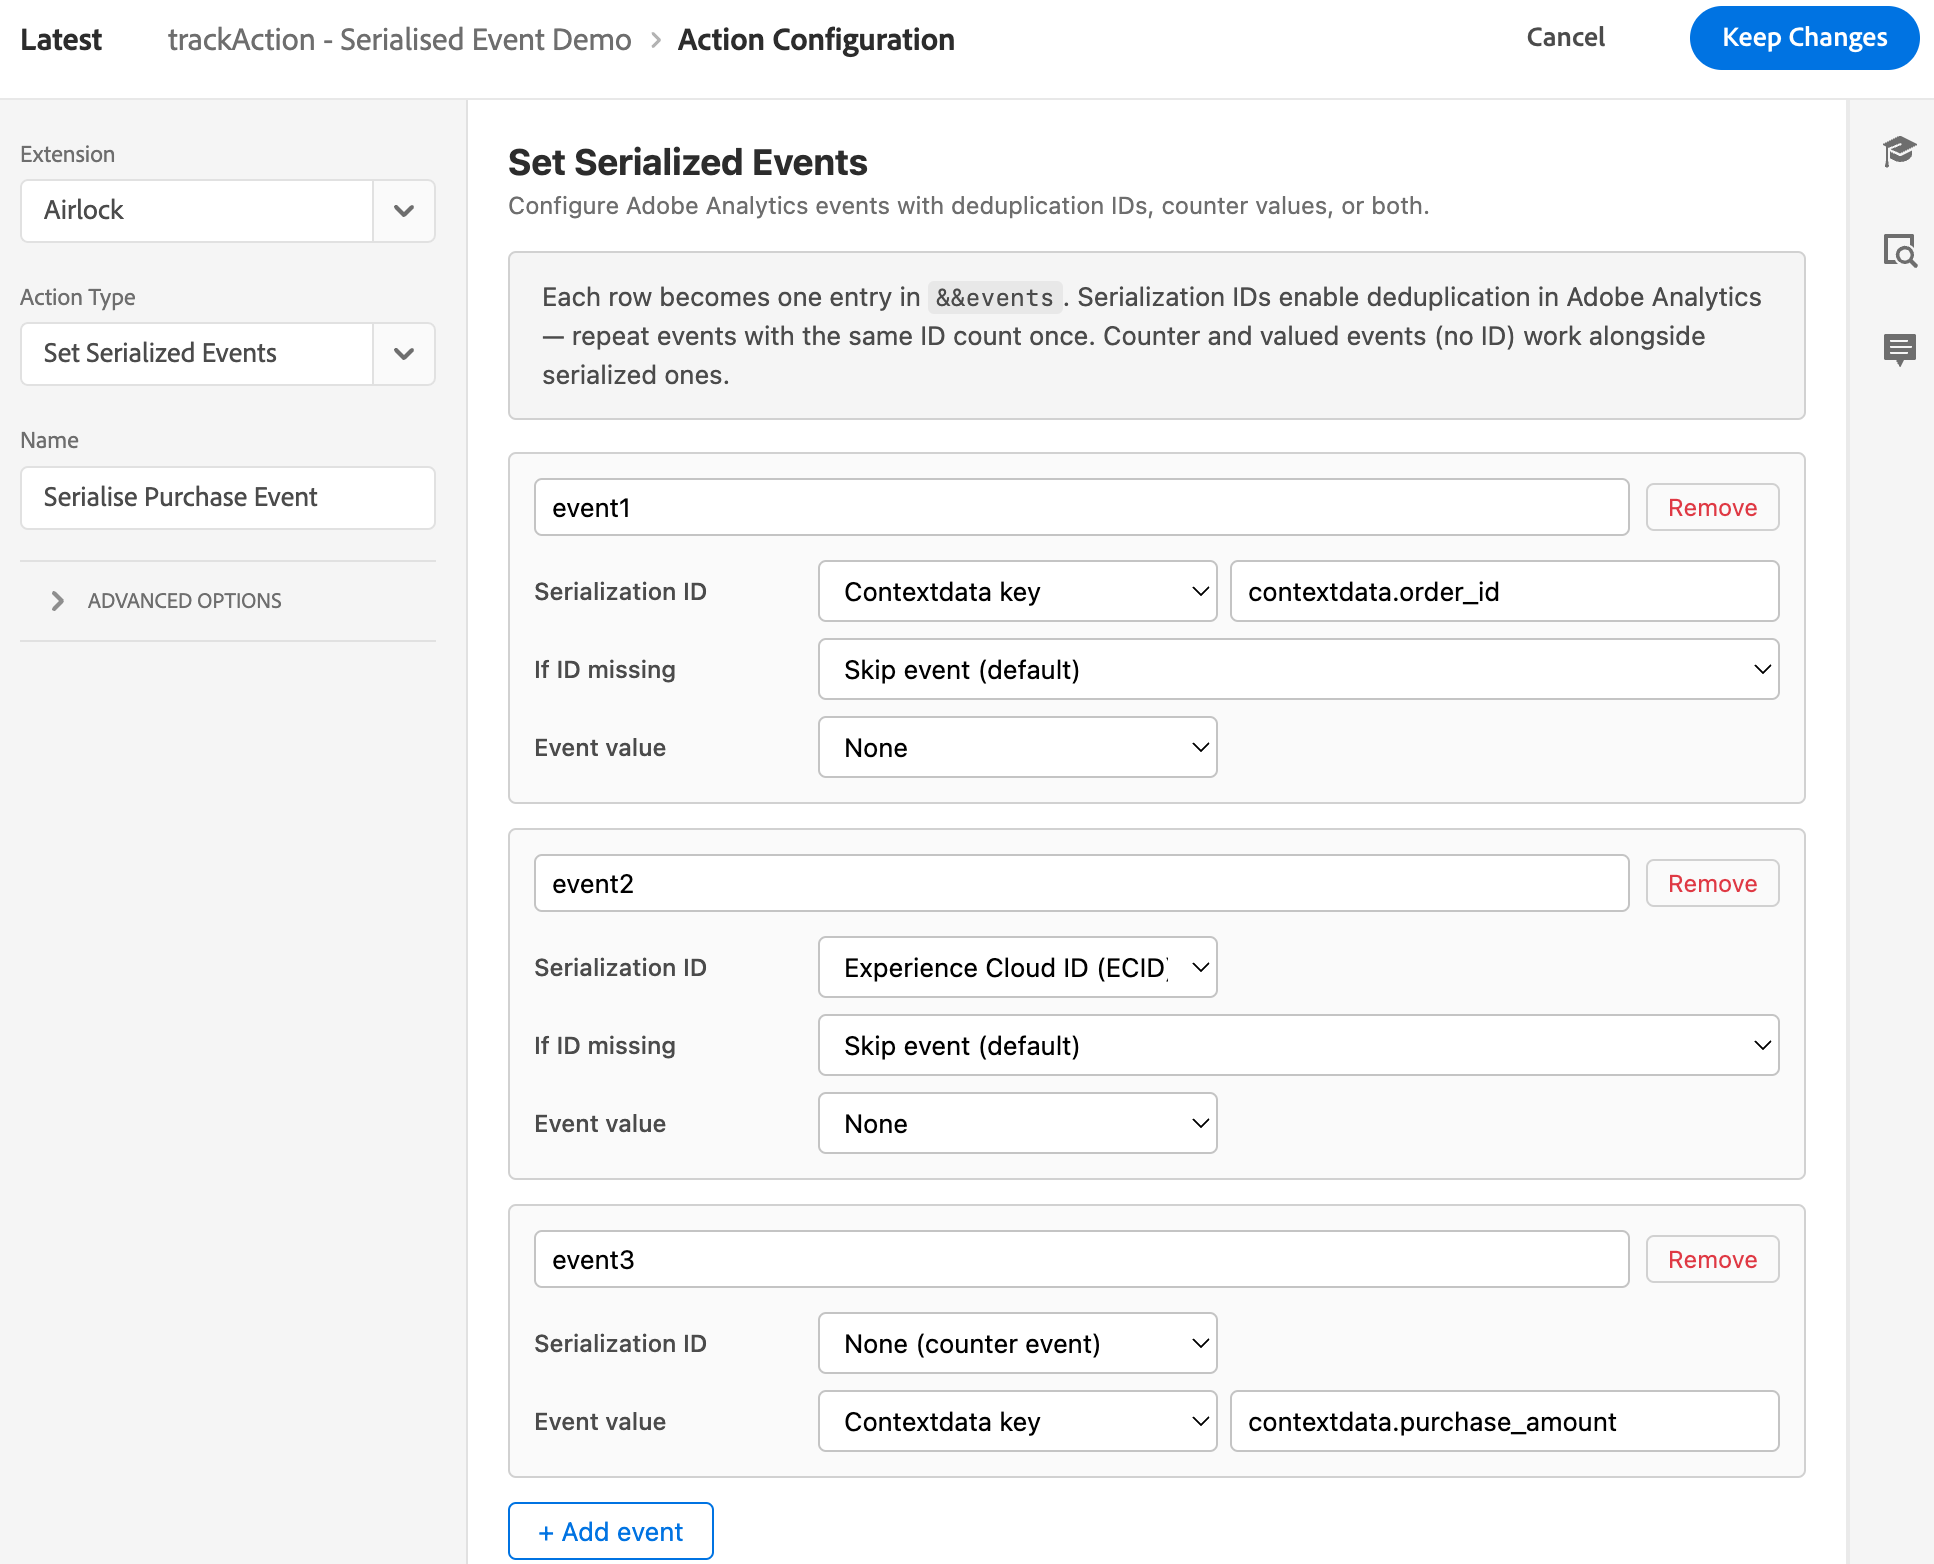The width and height of the screenshot is (1934, 1564).
Task: Remove the event1 row
Action: (x=1712, y=507)
